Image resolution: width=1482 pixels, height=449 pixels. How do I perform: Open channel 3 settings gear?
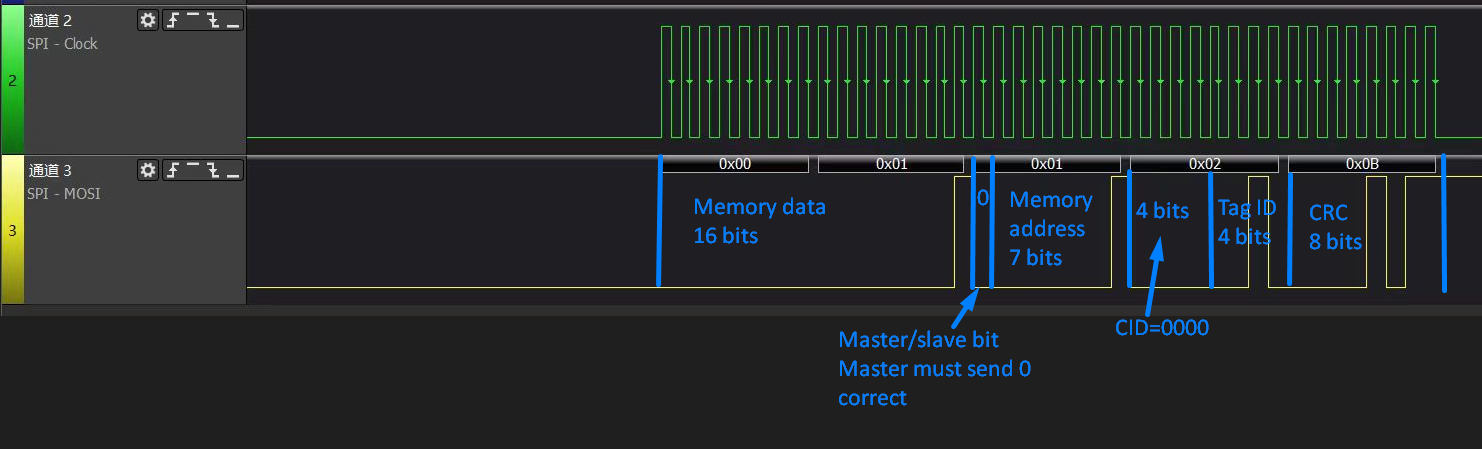click(x=148, y=170)
